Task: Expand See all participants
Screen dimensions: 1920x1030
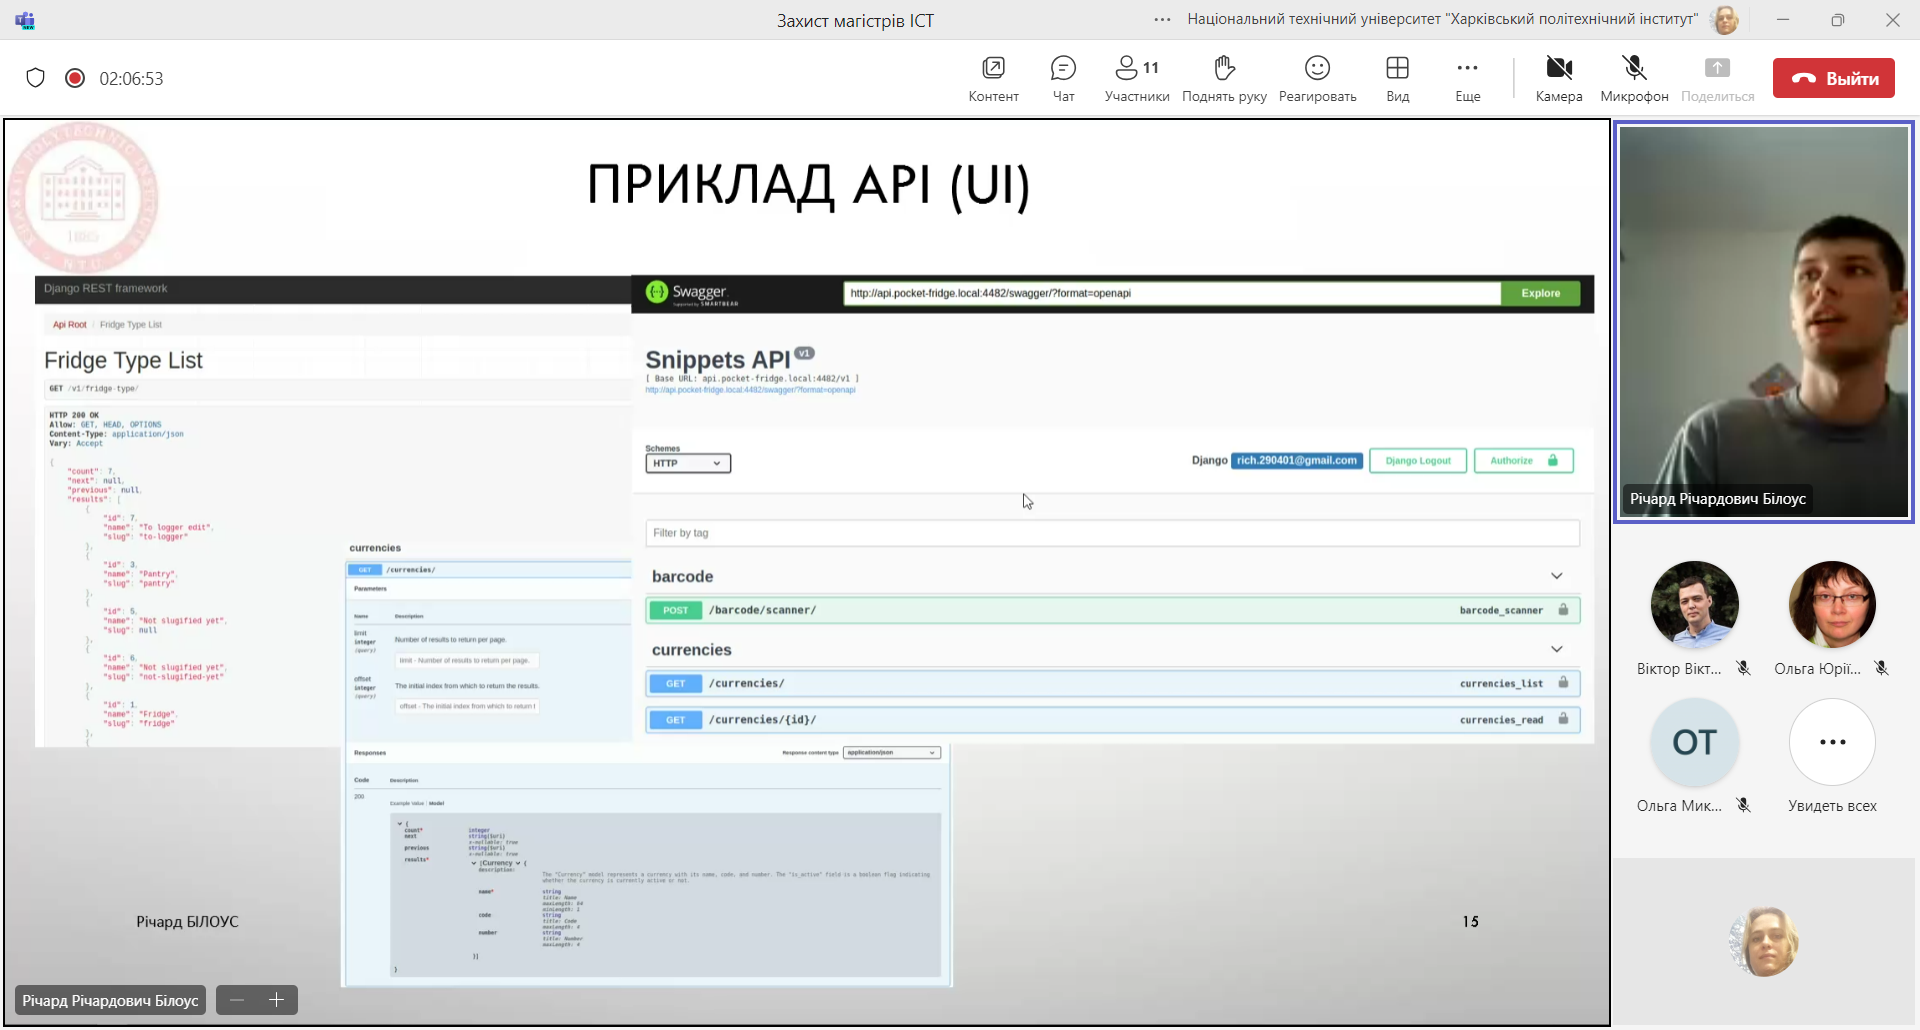Action: [1832, 742]
